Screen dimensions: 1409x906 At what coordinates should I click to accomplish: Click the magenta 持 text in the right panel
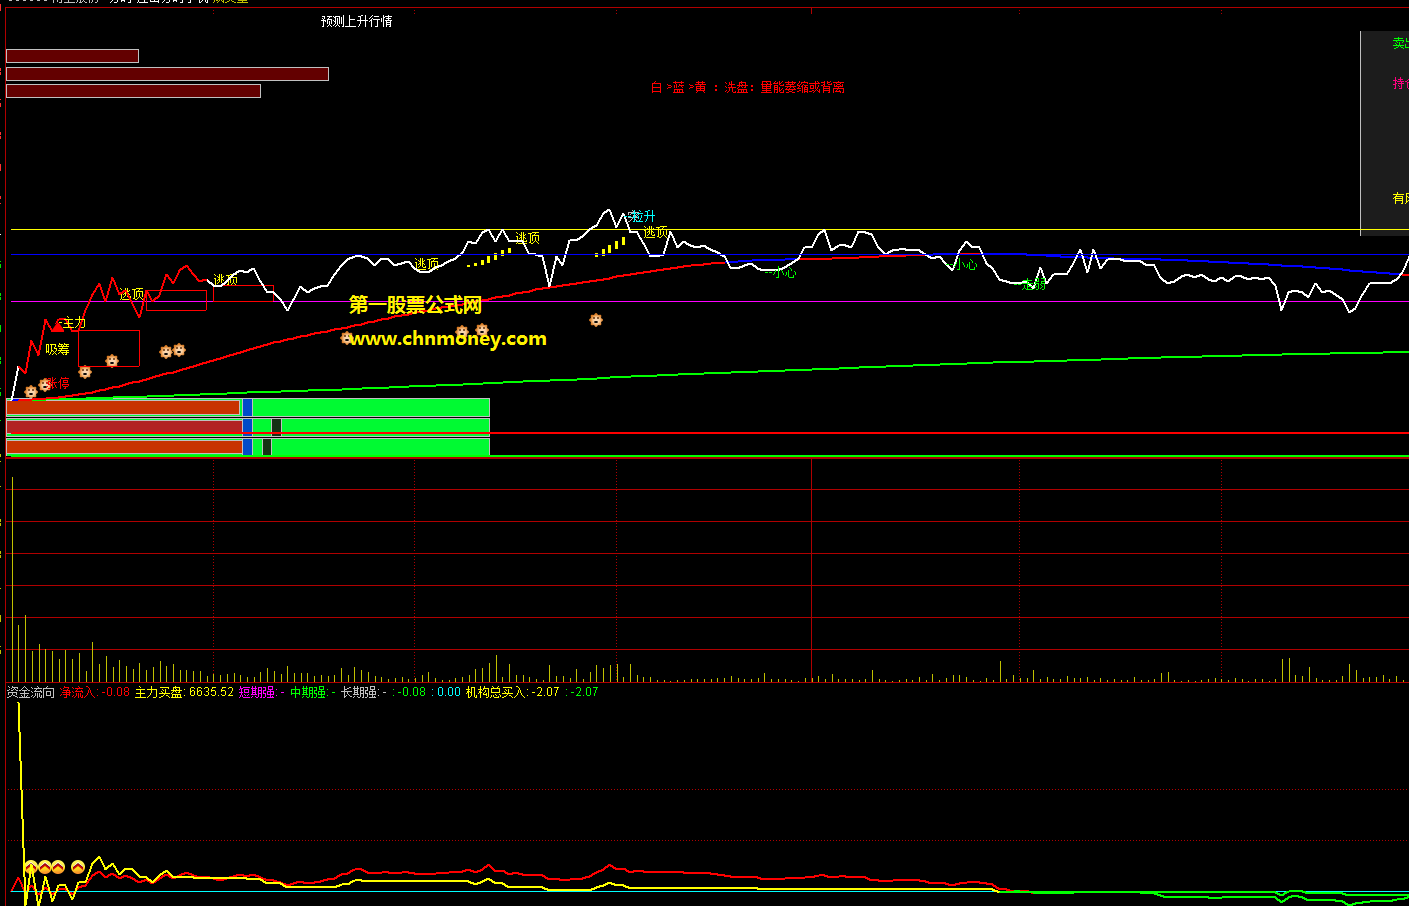click(x=1400, y=84)
